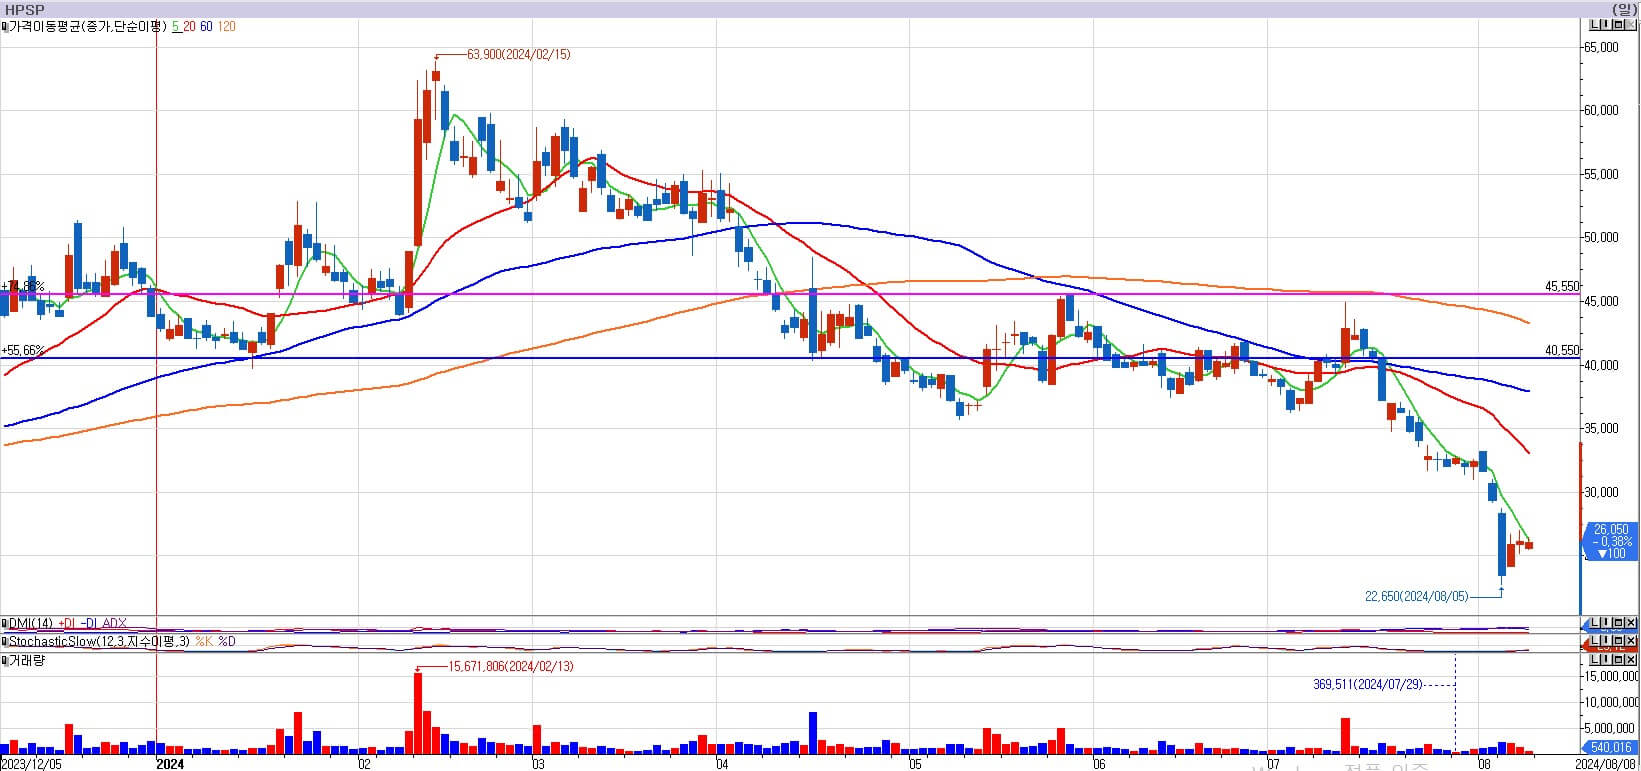1641x771 pixels.
Task: Maximize the price chart panel
Action: 1619,24
